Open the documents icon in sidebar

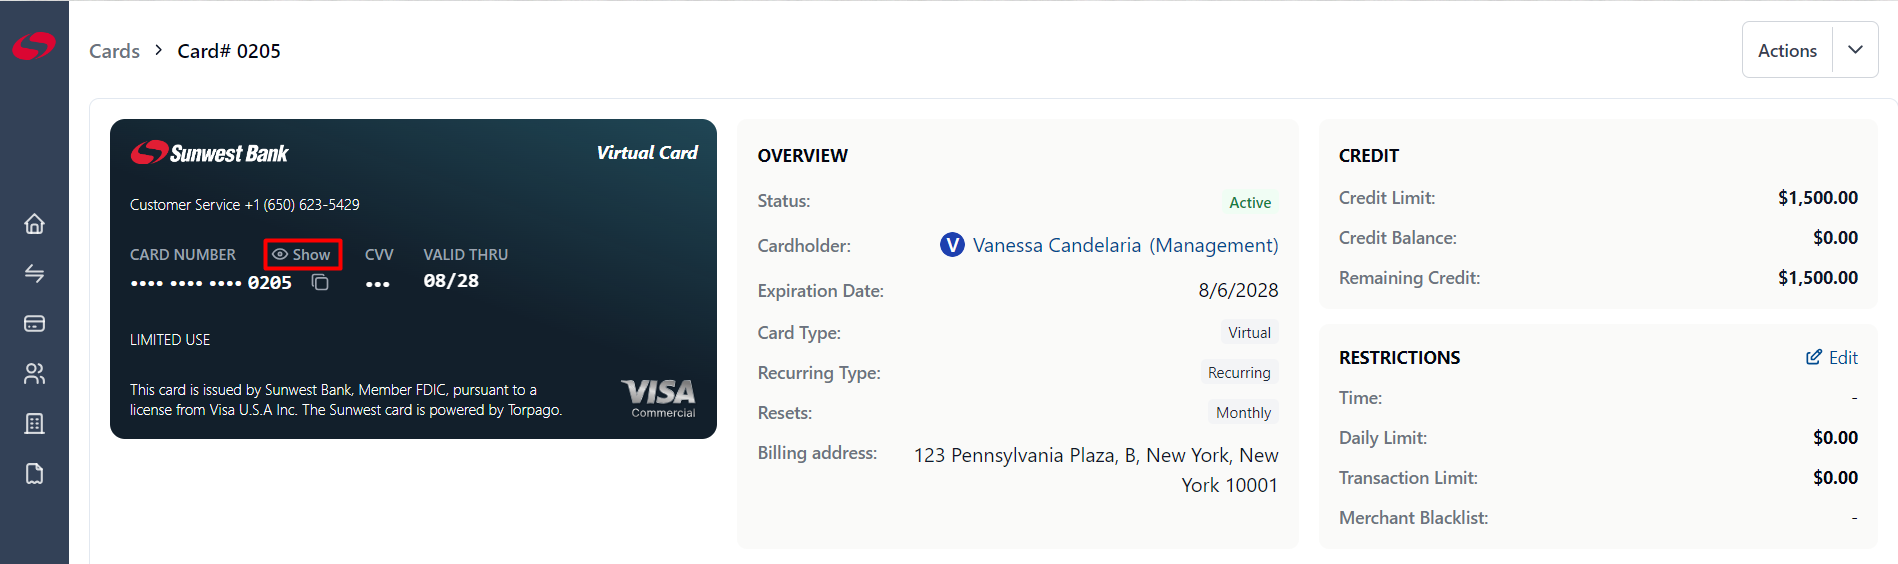click(34, 474)
